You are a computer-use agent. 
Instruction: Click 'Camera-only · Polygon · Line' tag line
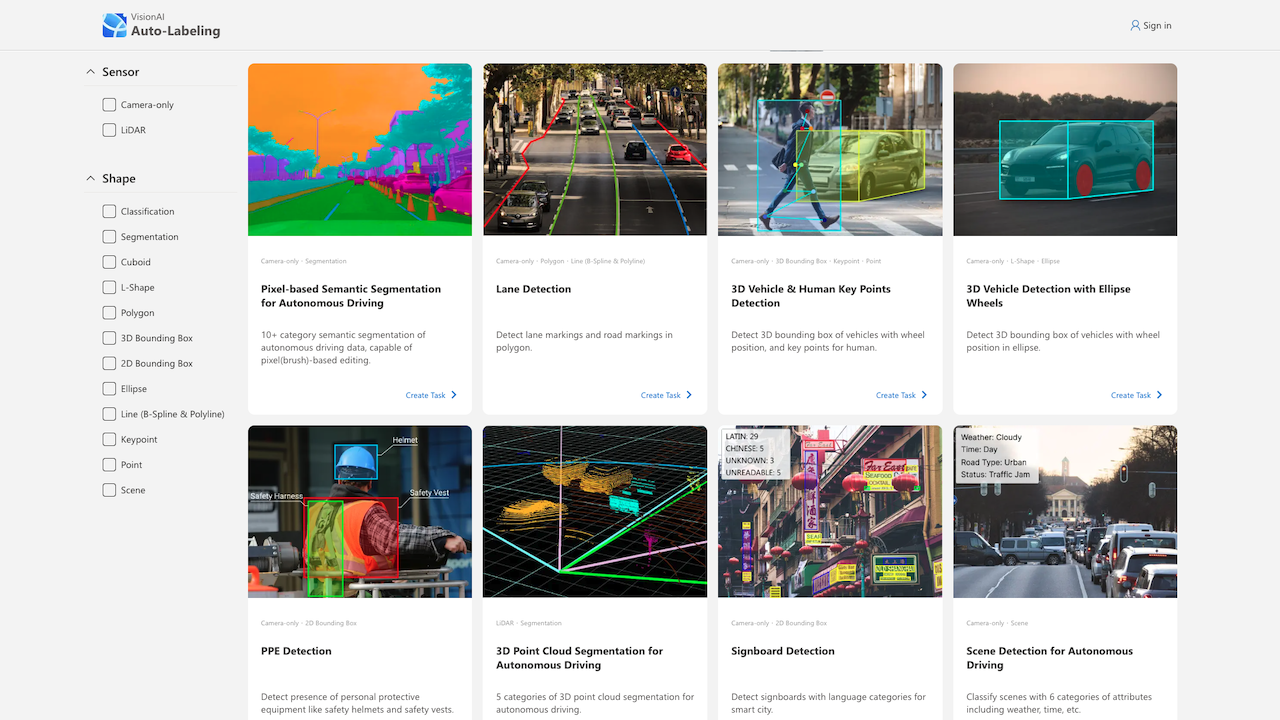pyautogui.click(x=571, y=261)
